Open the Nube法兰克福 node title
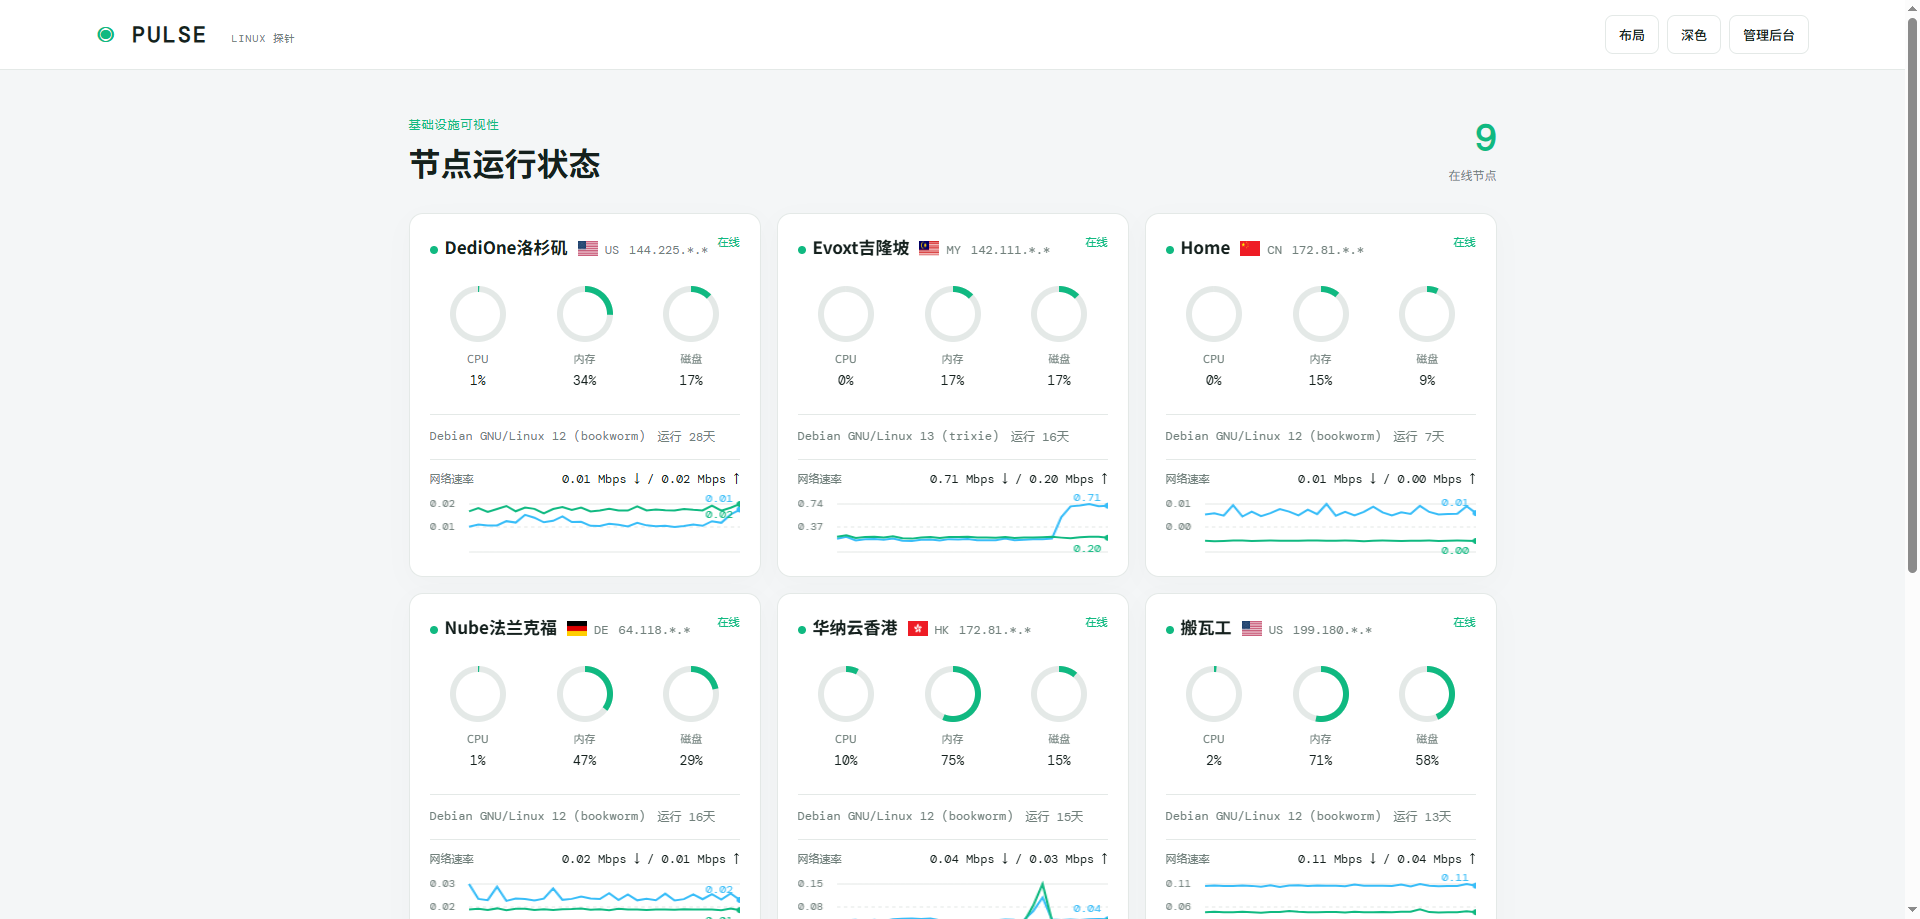The image size is (1920, 919). click(x=501, y=628)
